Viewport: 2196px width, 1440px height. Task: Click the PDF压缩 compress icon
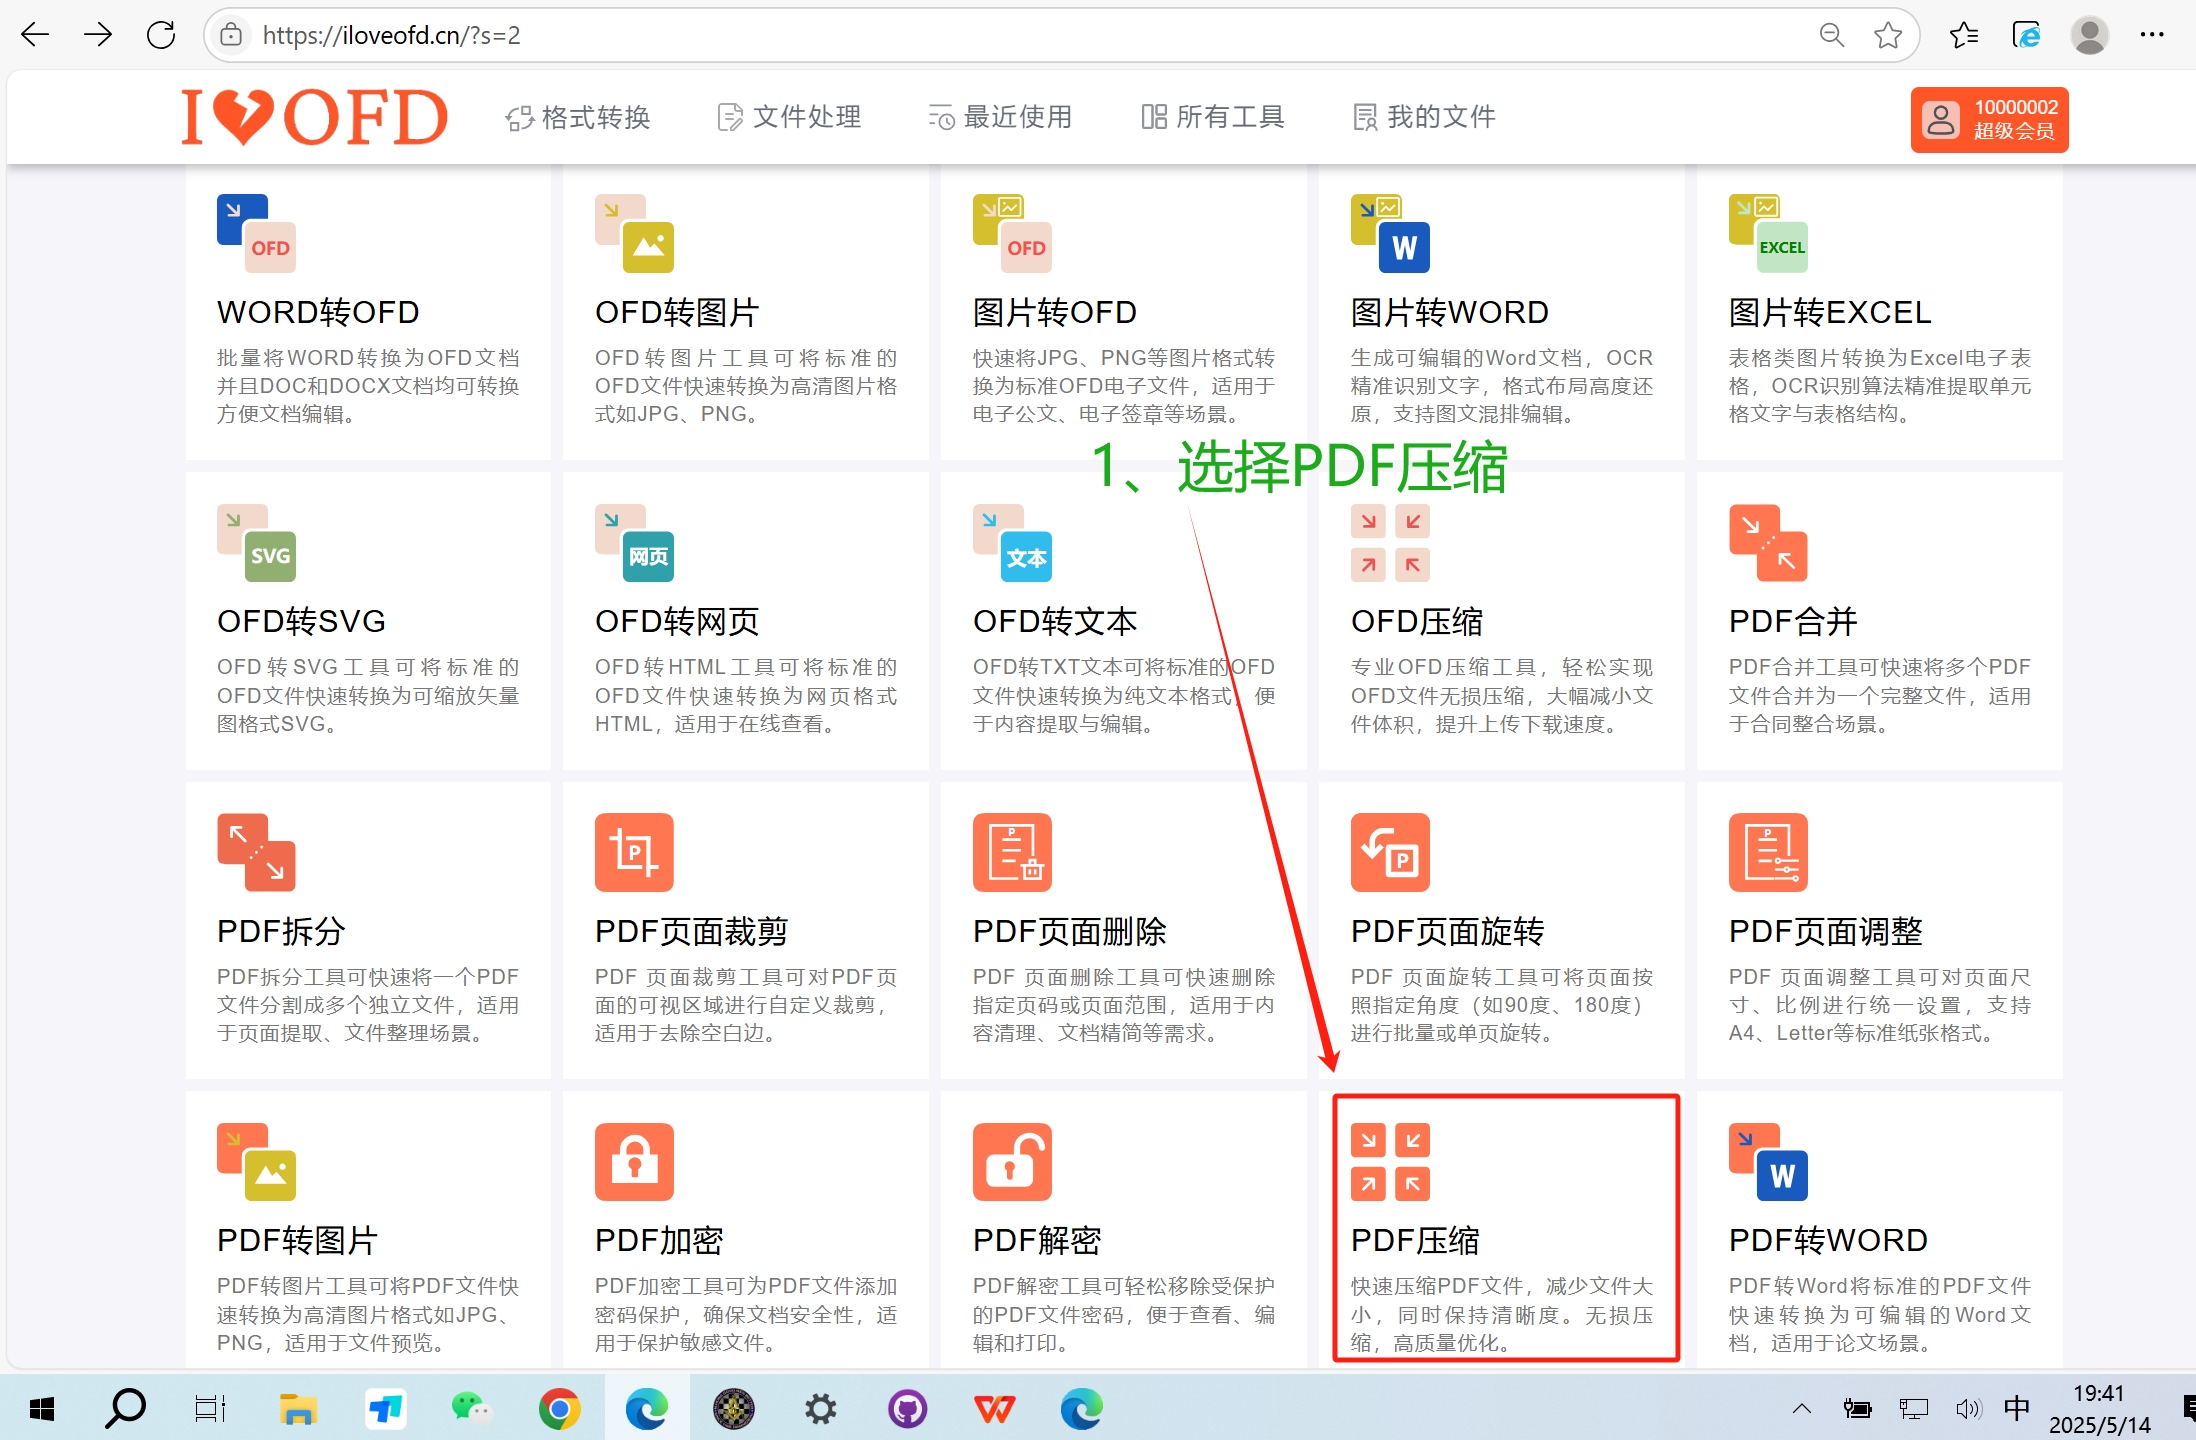point(1389,1161)
